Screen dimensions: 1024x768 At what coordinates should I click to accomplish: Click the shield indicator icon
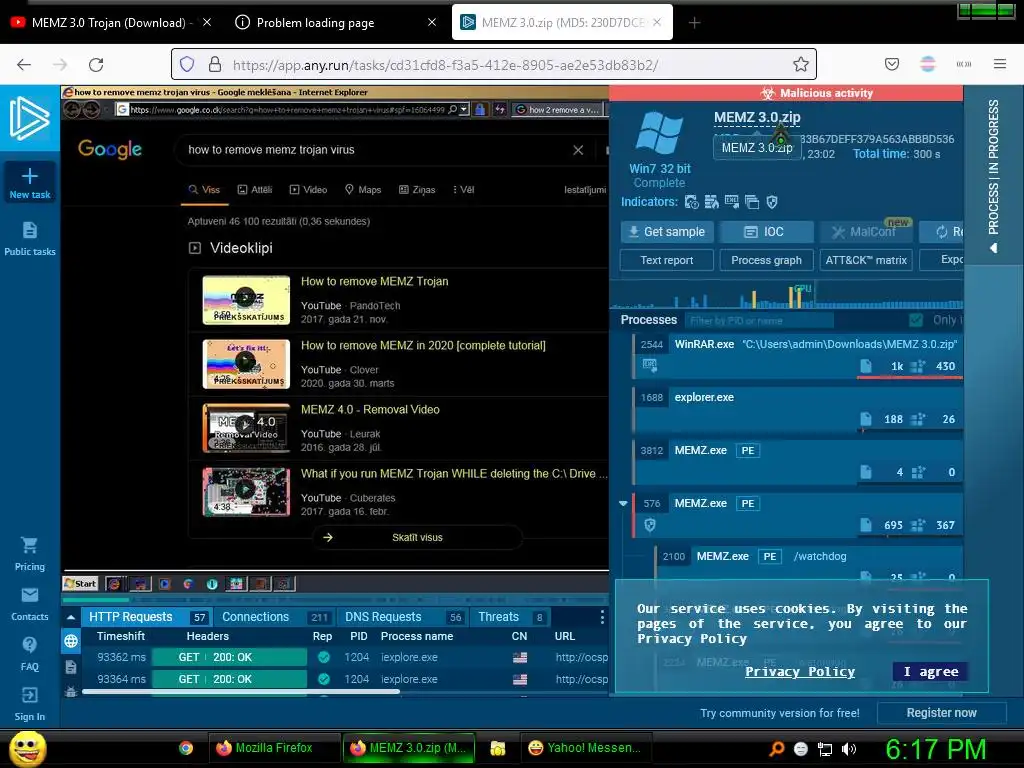pos(772,202)
